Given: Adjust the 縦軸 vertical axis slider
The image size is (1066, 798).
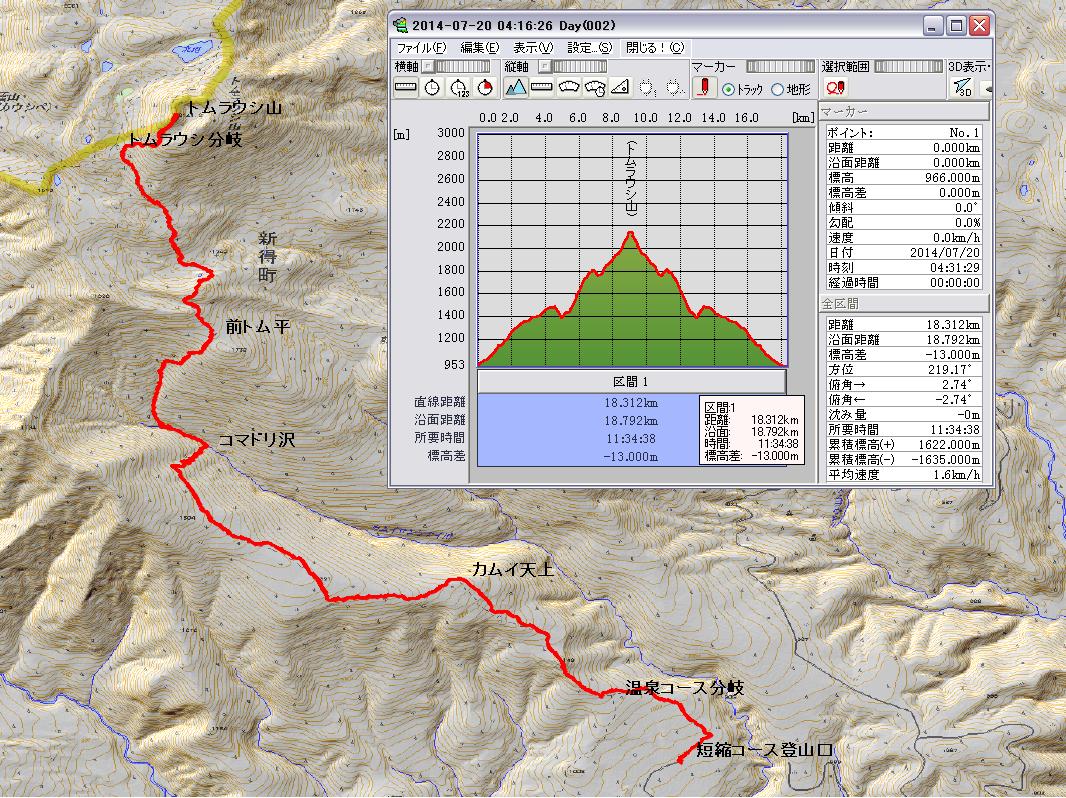Looking at the screenshot, I should click(x=579, y=67).
